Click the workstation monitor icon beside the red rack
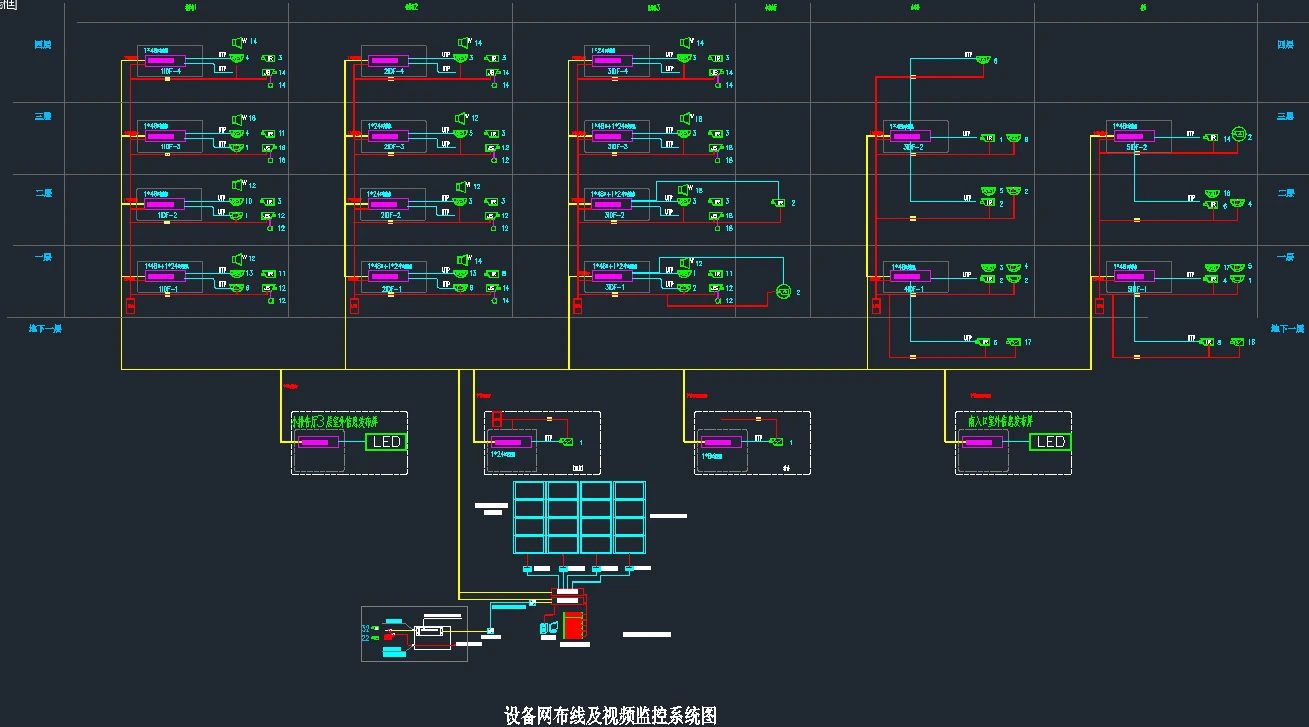The width and height of the screenshot is (1309, 727). click(550, 627)
